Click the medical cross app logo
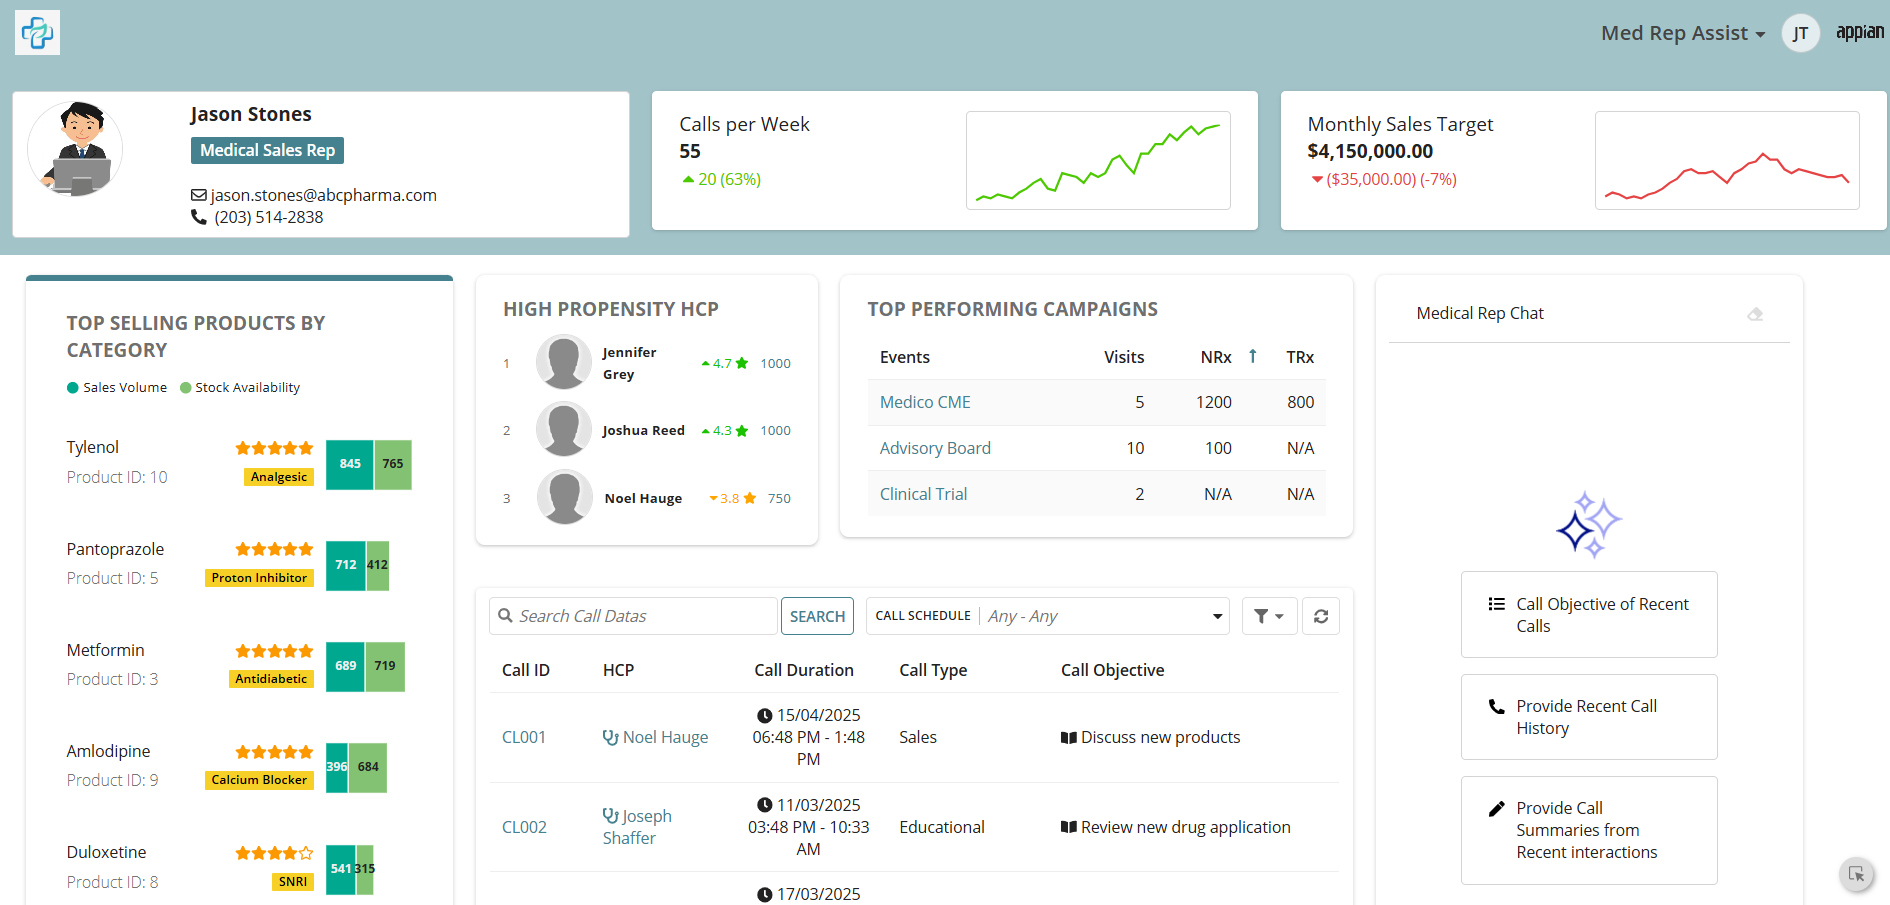Screen dimensions: 1890x905 tap(37, 33)
